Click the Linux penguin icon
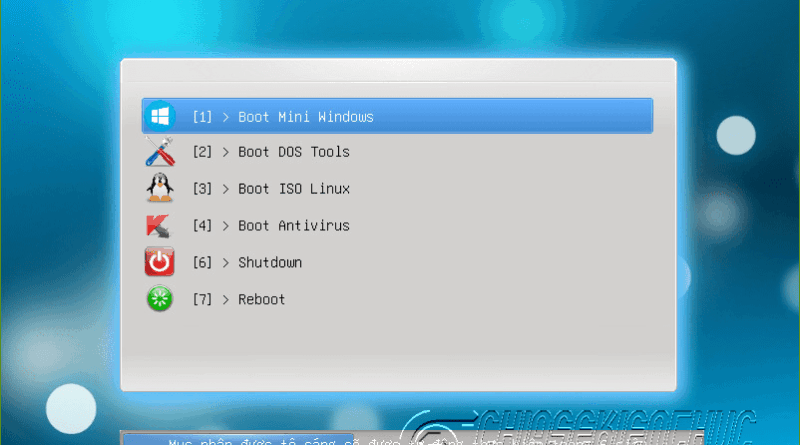Screen dimensions: 800x445 [x=160, y=188]
